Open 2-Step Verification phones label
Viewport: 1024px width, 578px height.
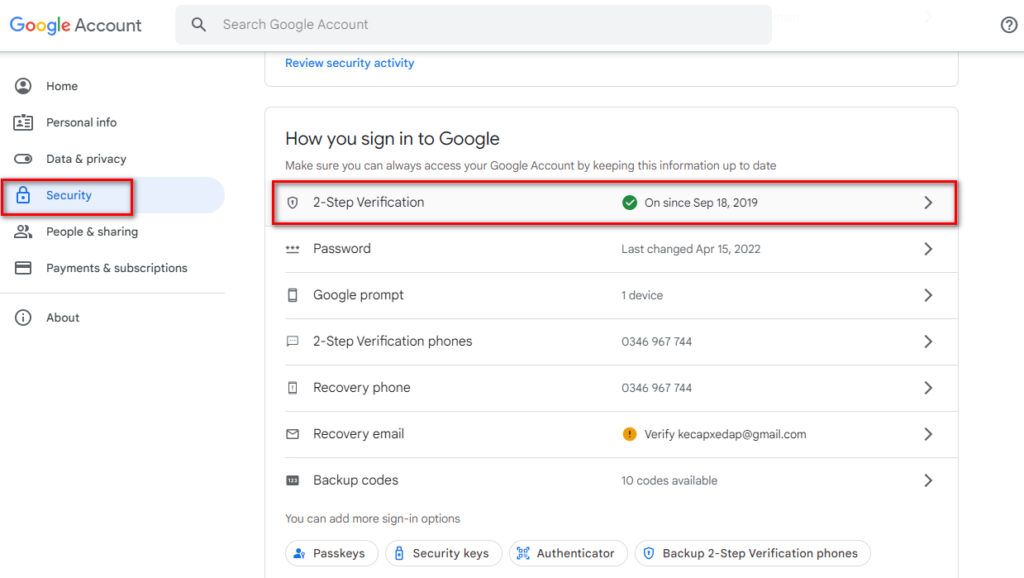pyautogui.click(x=392, y=341)
